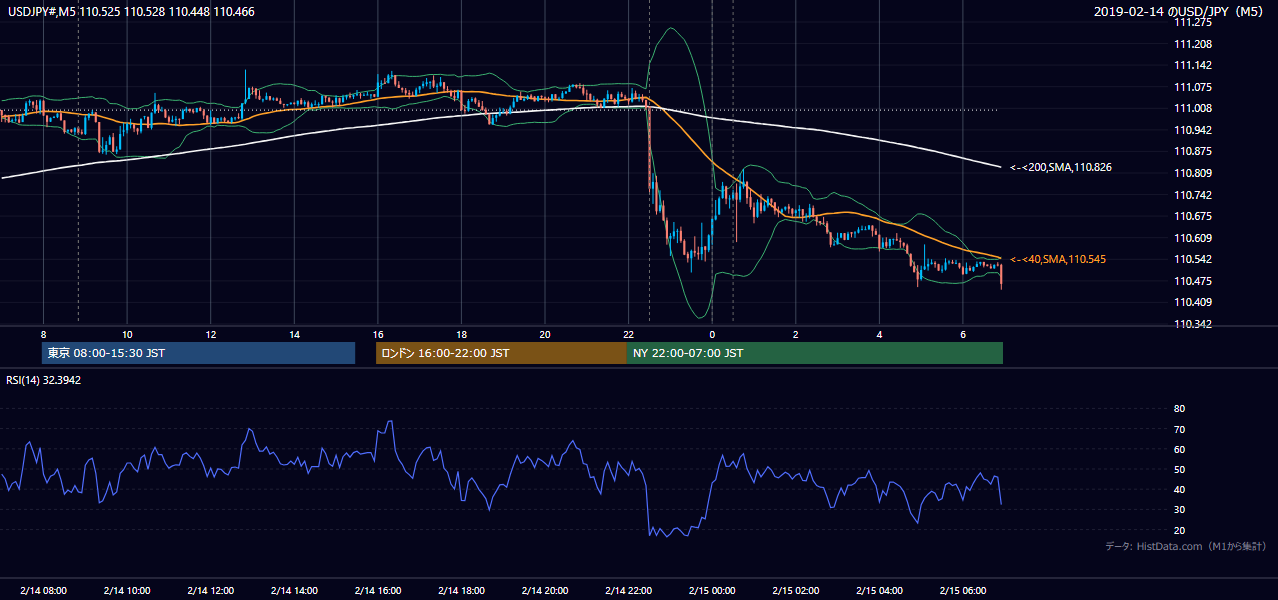This screenshot has height=600, width=1278.
Task: Click the 2/14 10:00 date label
Action: coord(127,590)
